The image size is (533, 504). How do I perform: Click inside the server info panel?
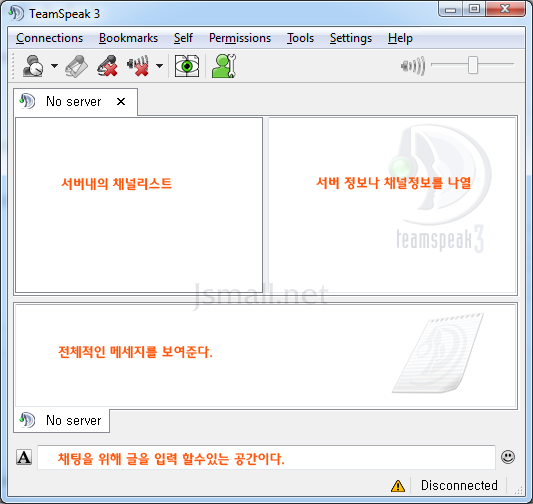[393, 206]
